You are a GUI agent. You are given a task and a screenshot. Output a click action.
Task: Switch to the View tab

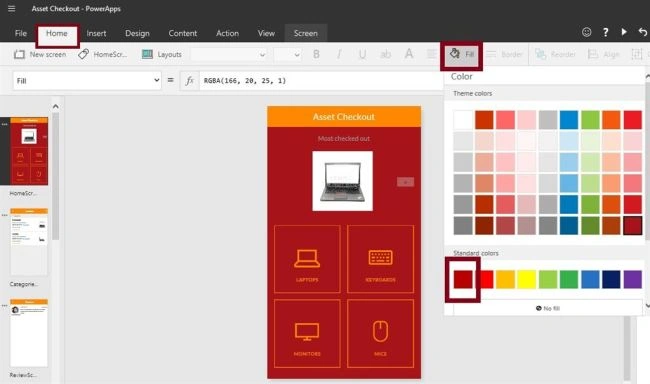click(266, 33)
